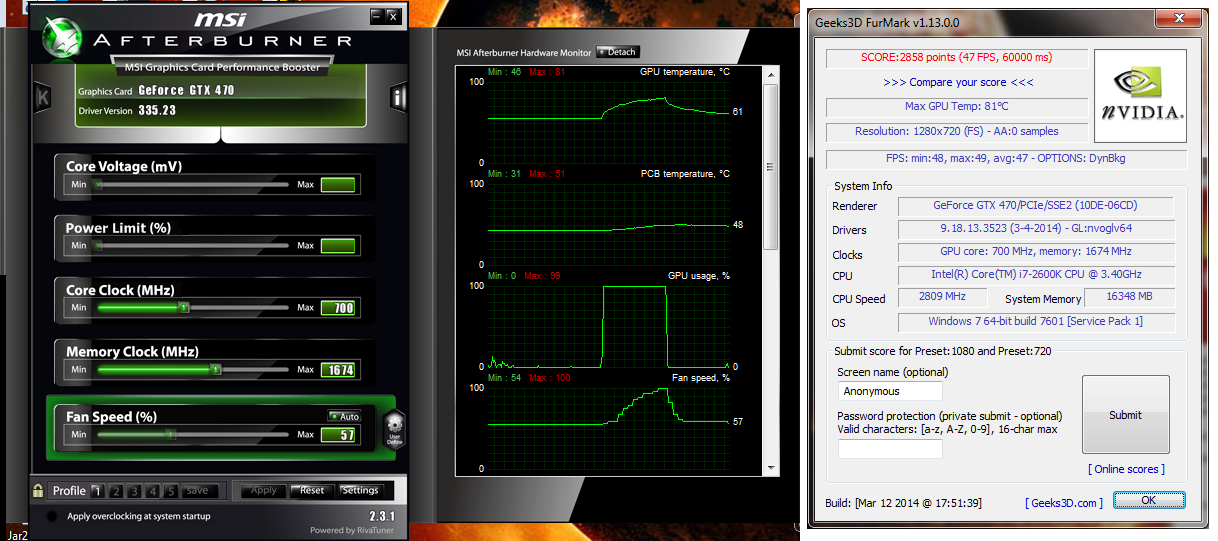Toggle the profile lock padlock icon

[x=38, y=491]
